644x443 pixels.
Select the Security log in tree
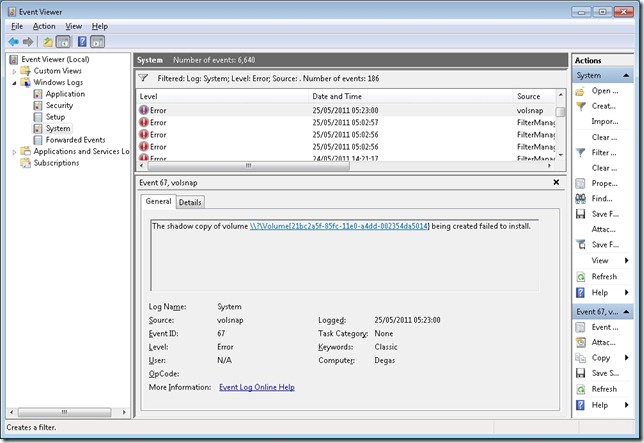click(x=59, y=105)
